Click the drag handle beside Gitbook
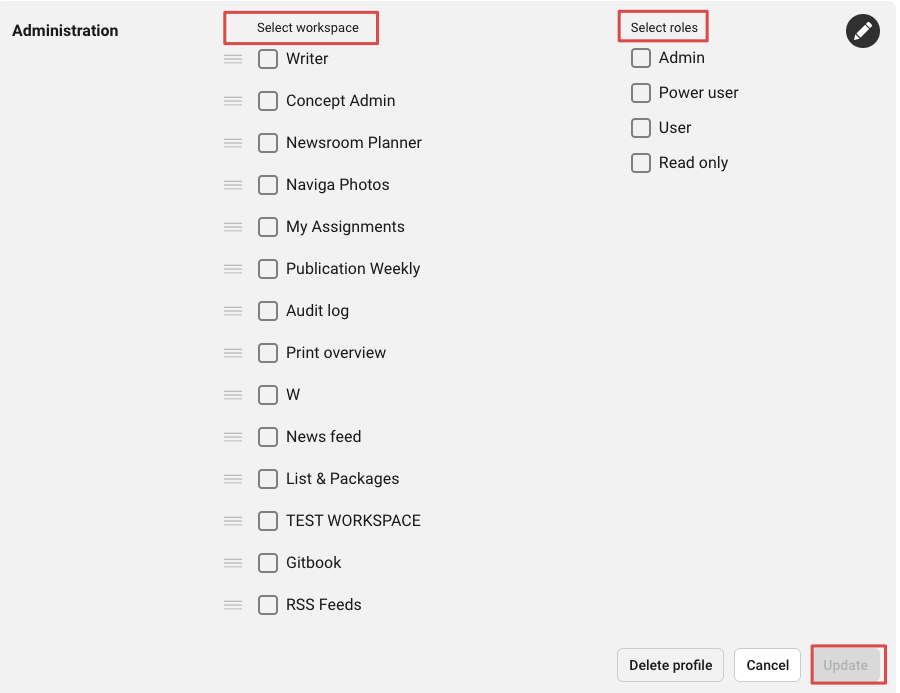This screenshot has height=693, width=900. click(233, 563)
